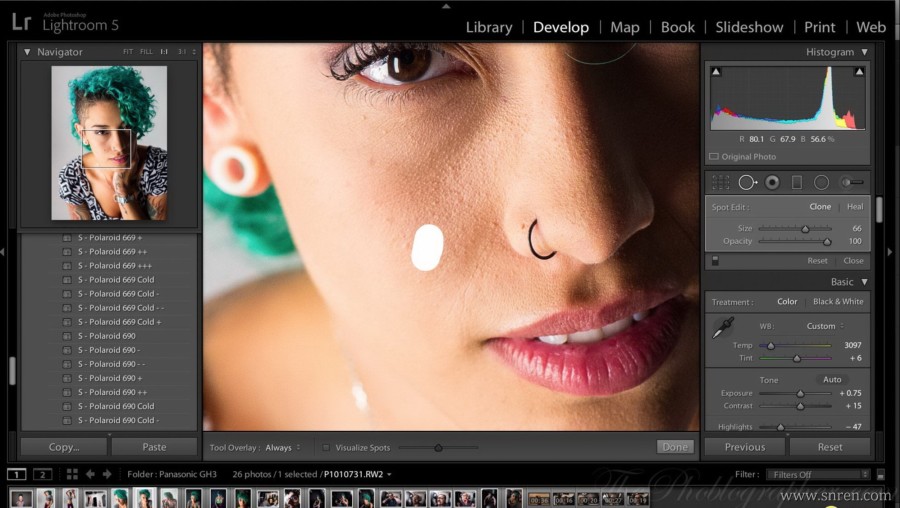
Task: Click the Navigator preview thumbnail
Action: [x=109, y=143]
